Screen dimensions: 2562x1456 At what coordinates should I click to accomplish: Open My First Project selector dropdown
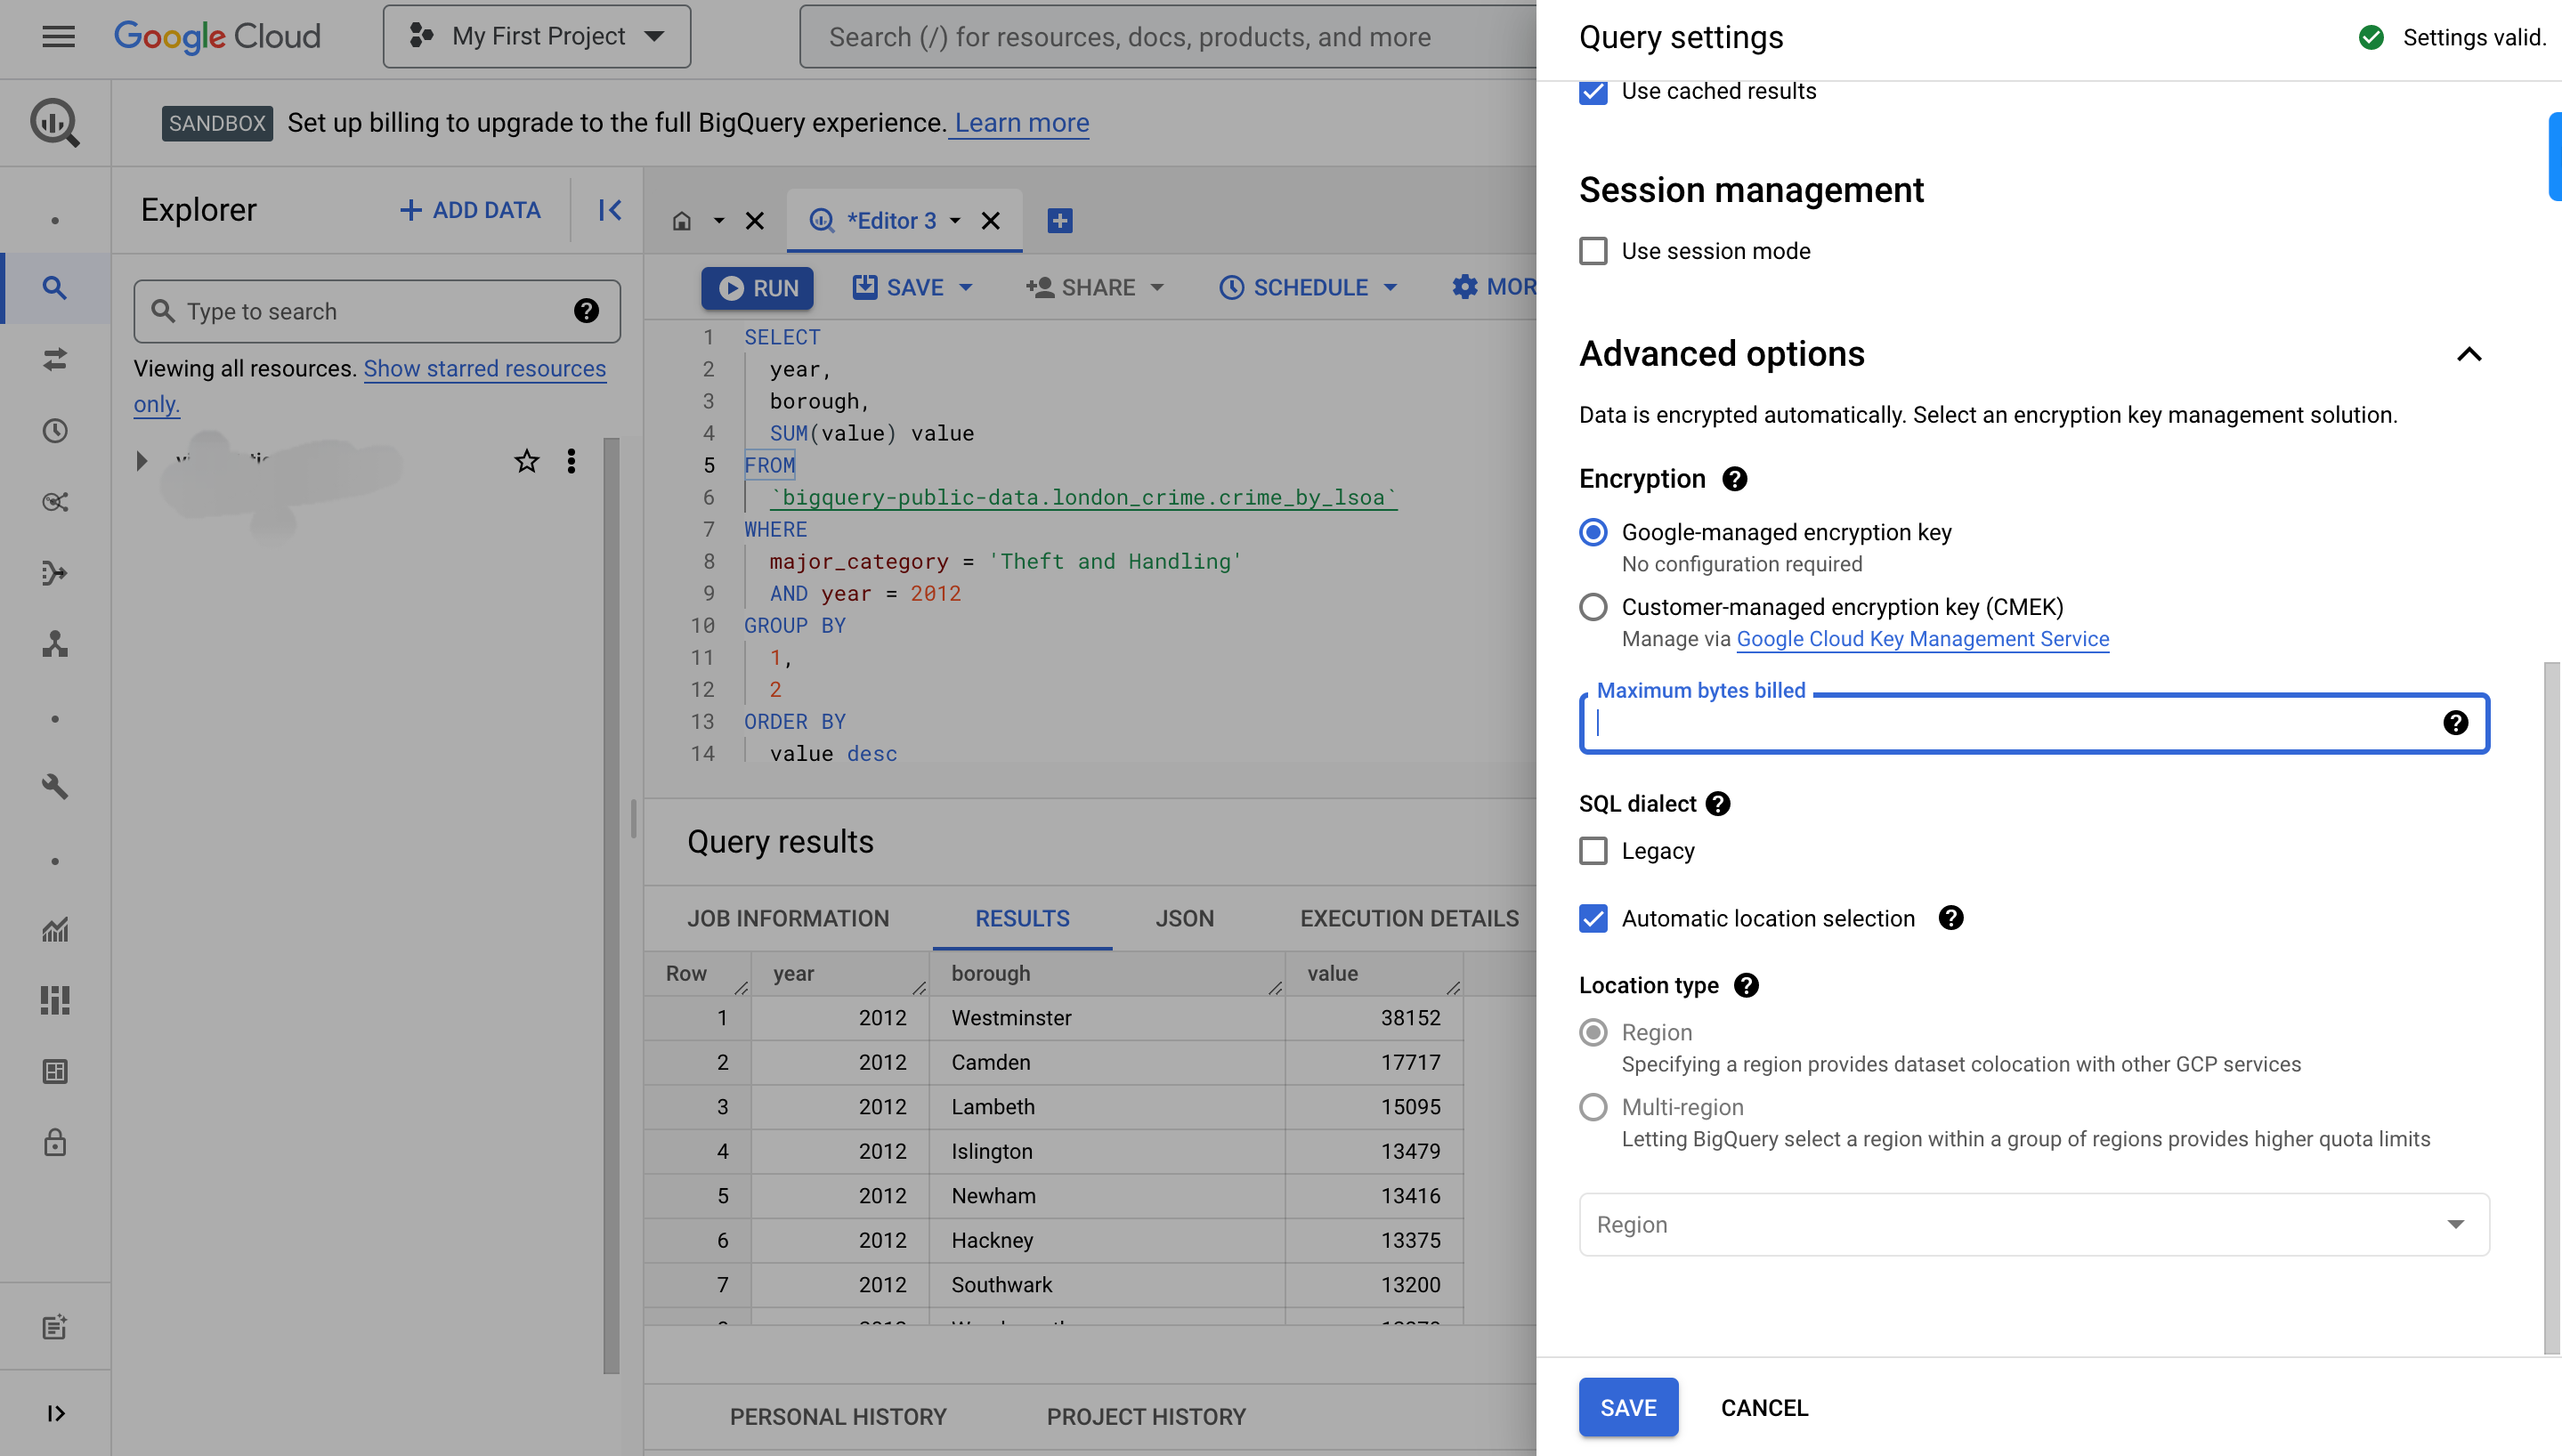(x=537, y=37)
